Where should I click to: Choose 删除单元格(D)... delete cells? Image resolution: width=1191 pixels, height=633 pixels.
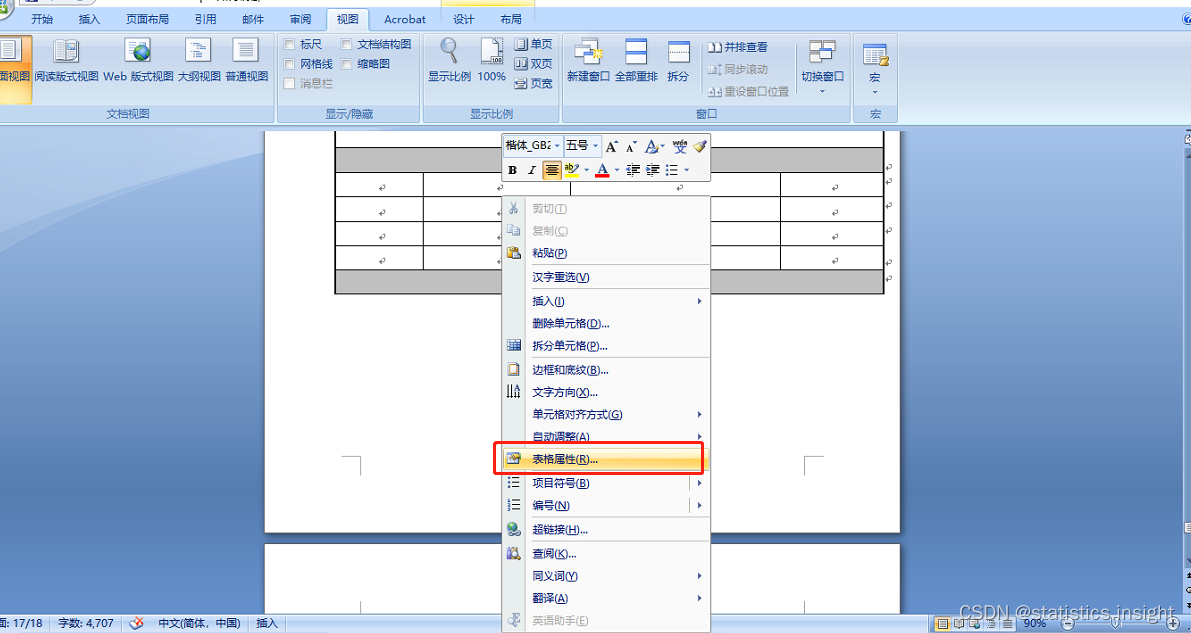[x=605, y=323]
